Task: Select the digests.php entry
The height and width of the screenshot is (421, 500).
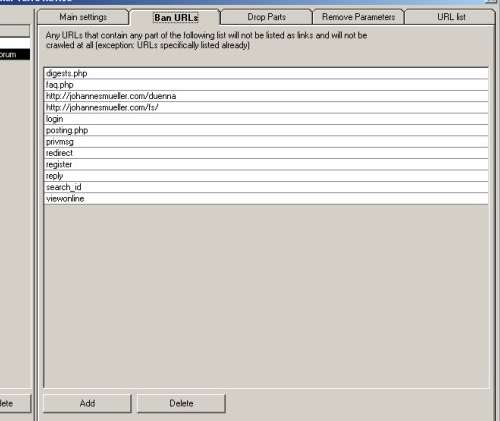Action: (266, 73)
